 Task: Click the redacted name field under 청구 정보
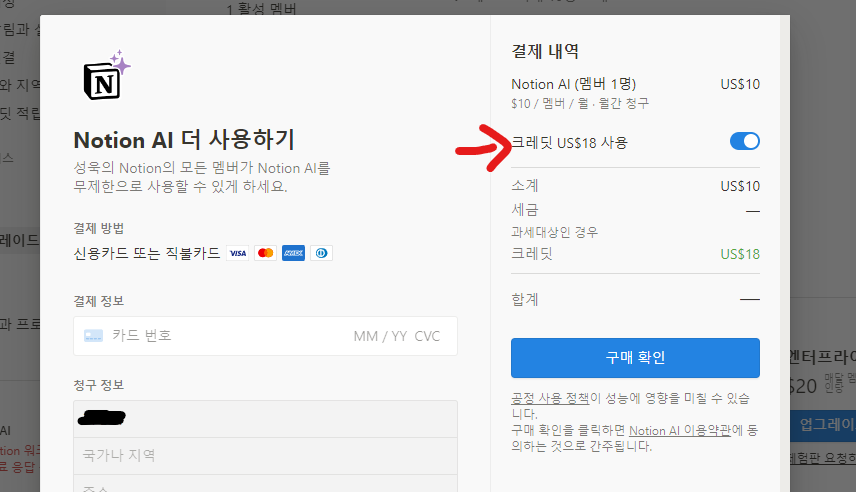point(265,419)
